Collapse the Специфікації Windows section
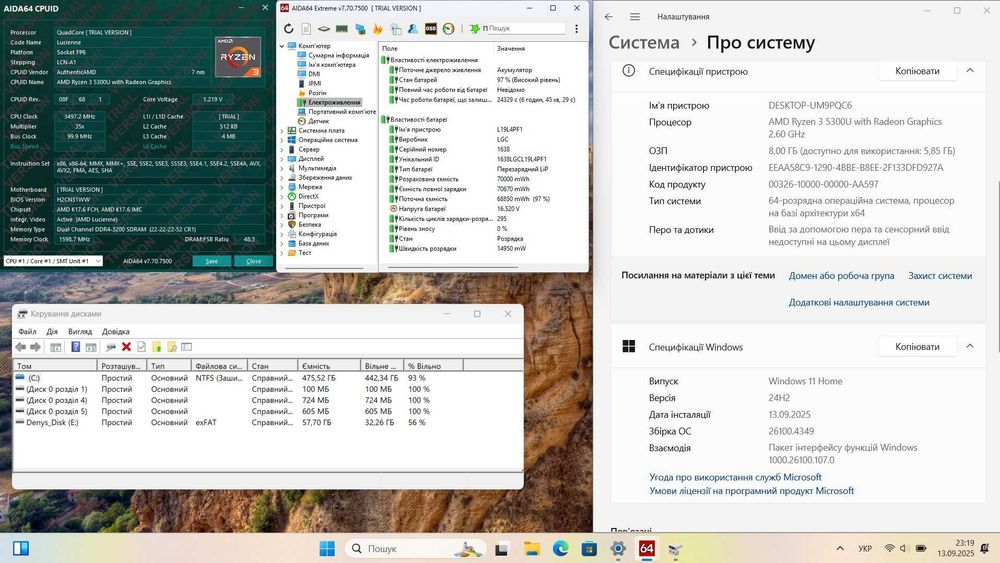The image size is (1000, 563). [970, 347]
